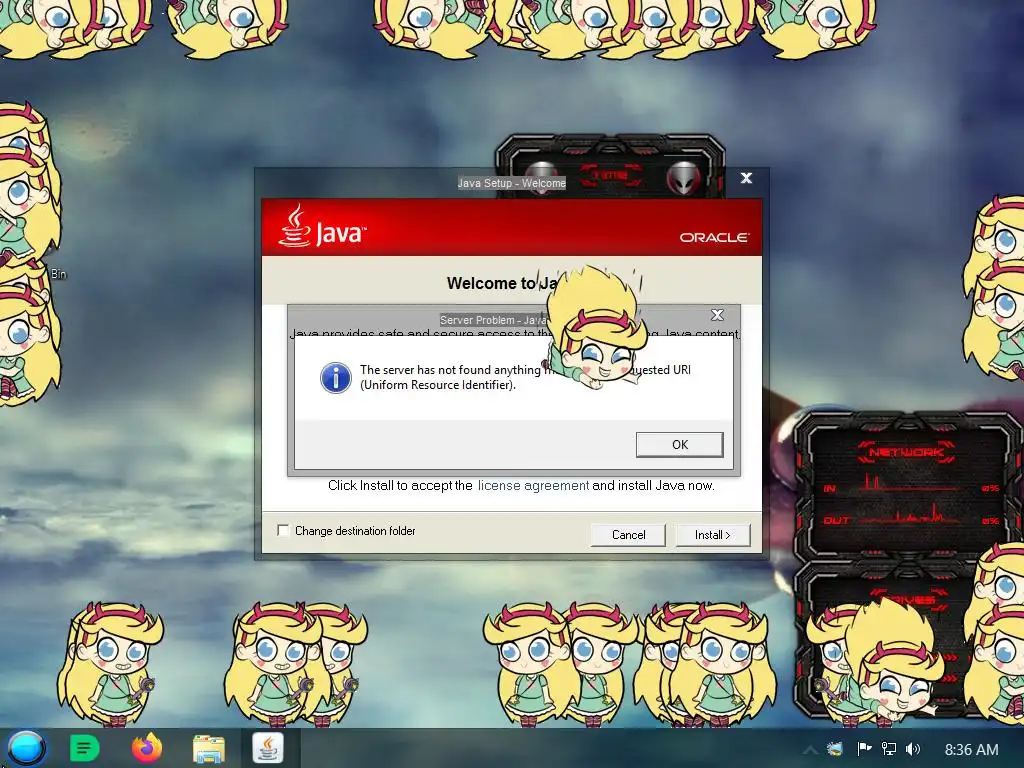Launch Firefox from the taskbar

click(147, 748)
